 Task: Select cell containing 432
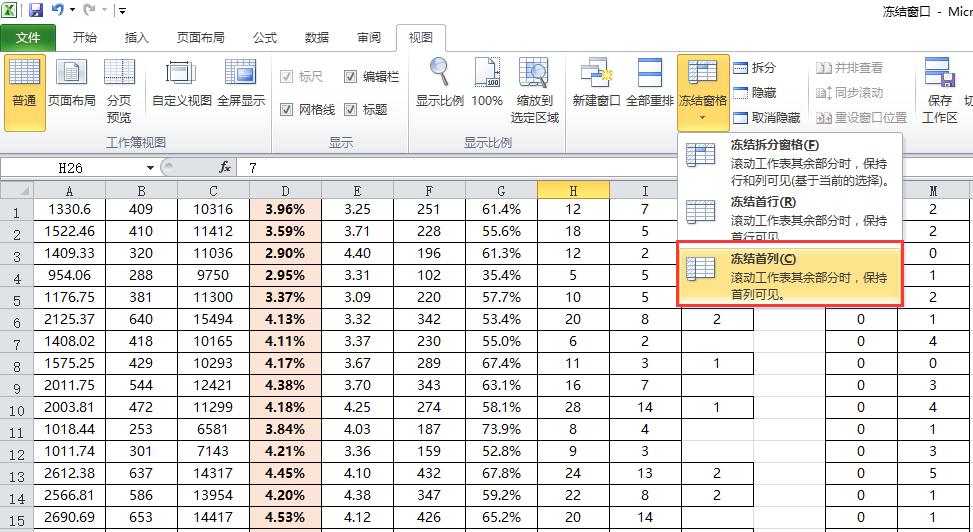click(x=429, y=474)
